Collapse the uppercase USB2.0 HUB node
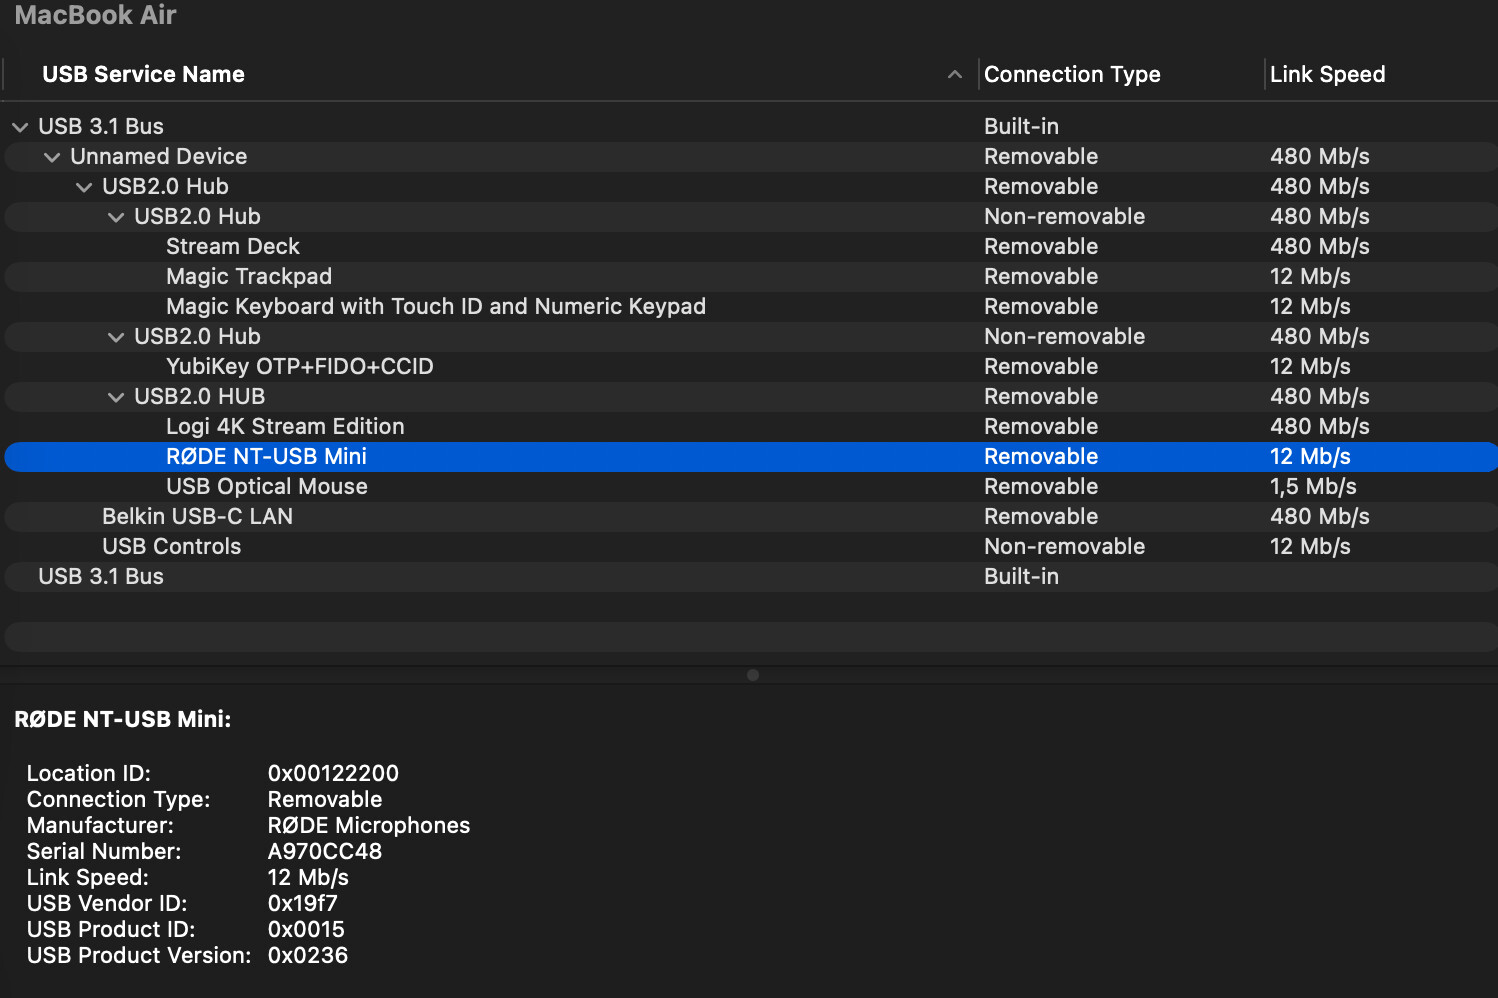This screenshot has height=998, width=1498. click(116, 397)
